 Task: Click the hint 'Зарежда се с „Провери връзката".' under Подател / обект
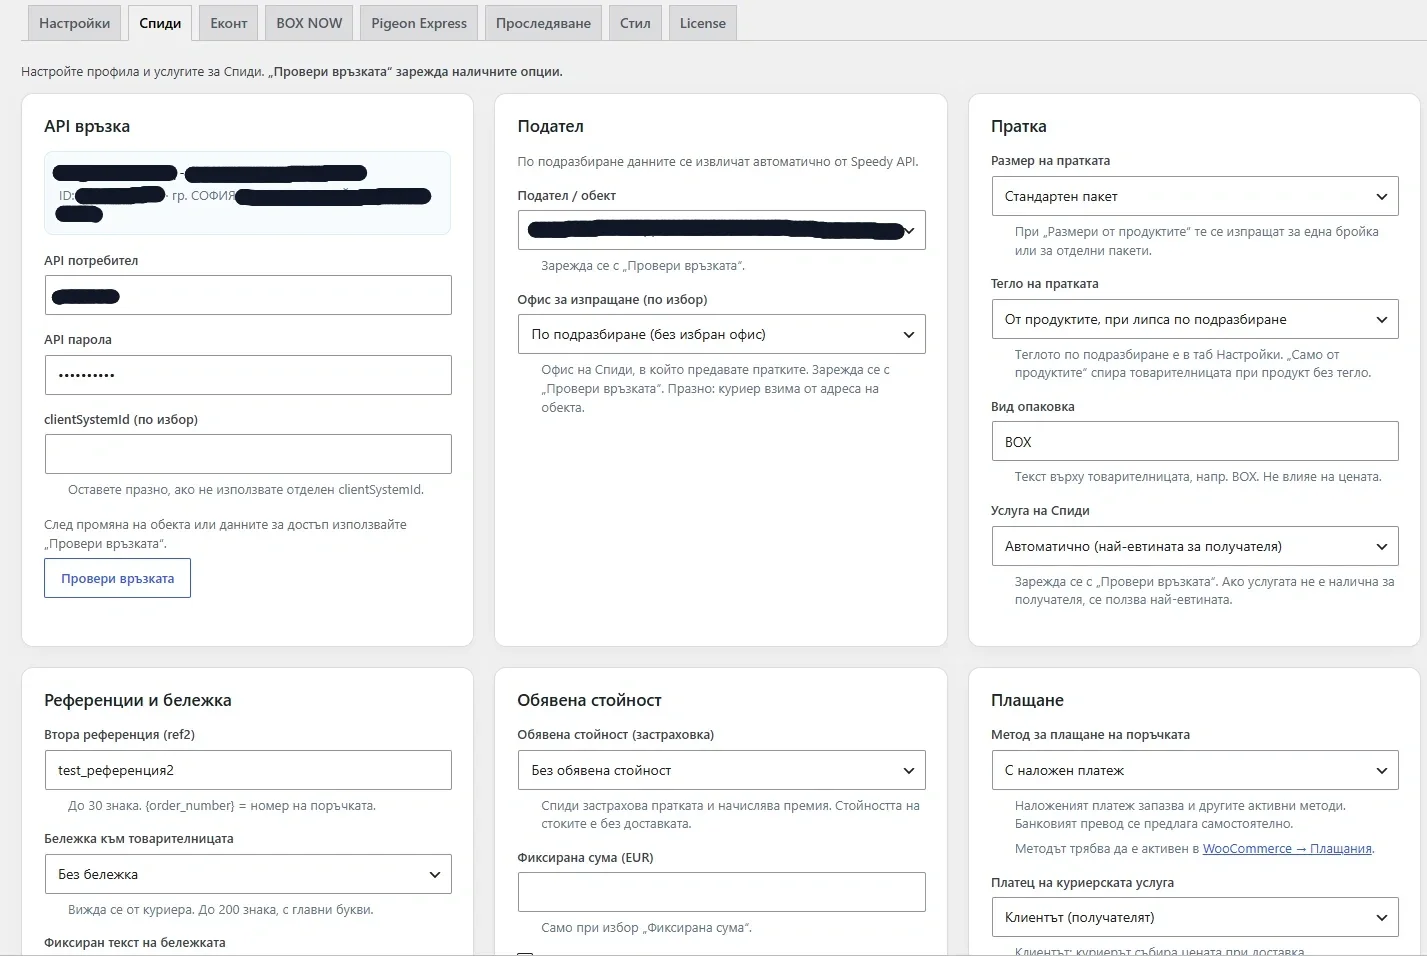pos(643,266)
